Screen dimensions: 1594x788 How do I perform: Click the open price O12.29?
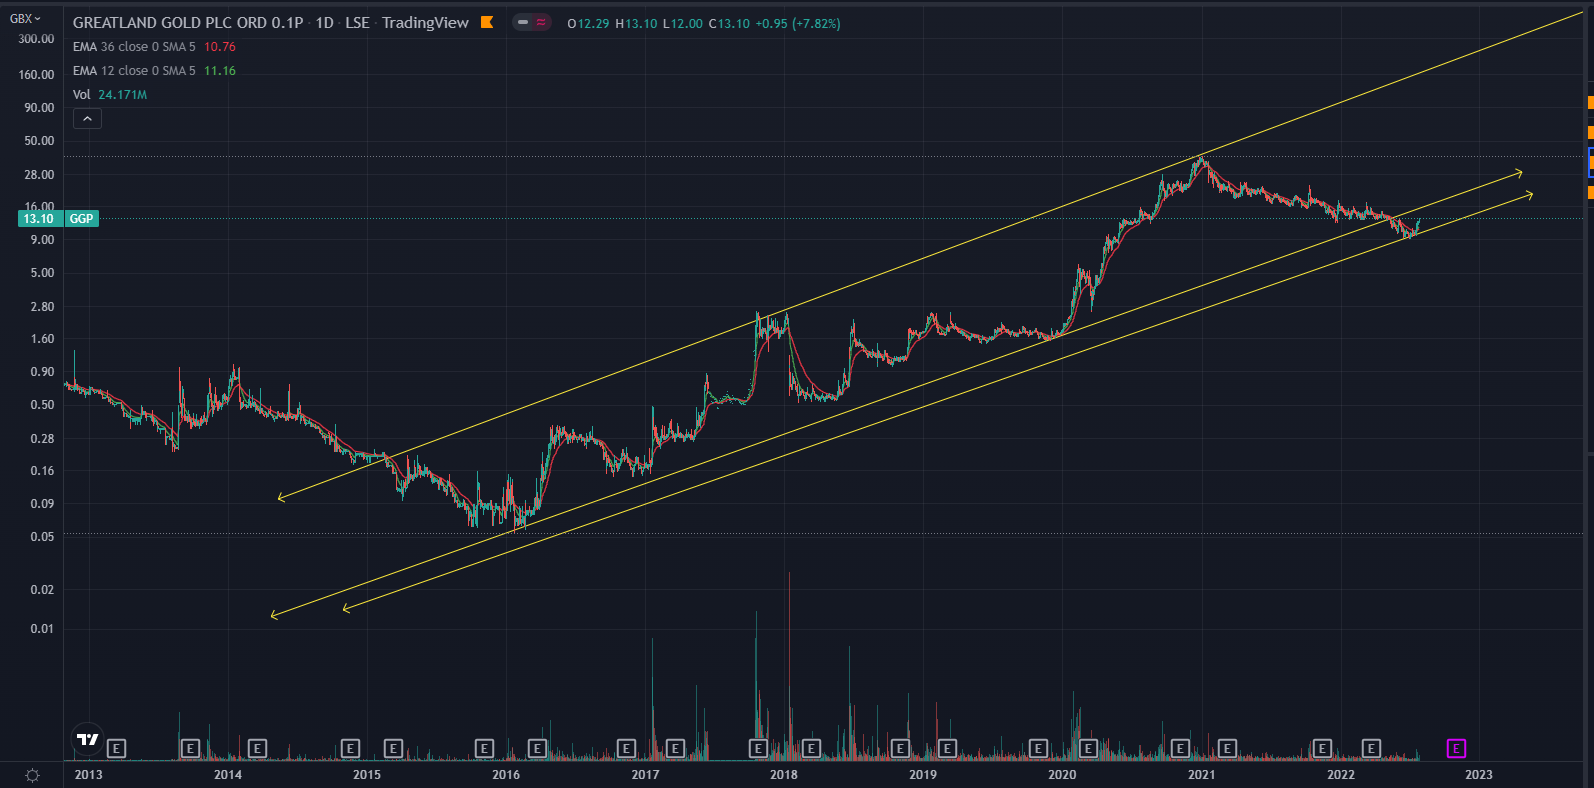pos(588,23)
